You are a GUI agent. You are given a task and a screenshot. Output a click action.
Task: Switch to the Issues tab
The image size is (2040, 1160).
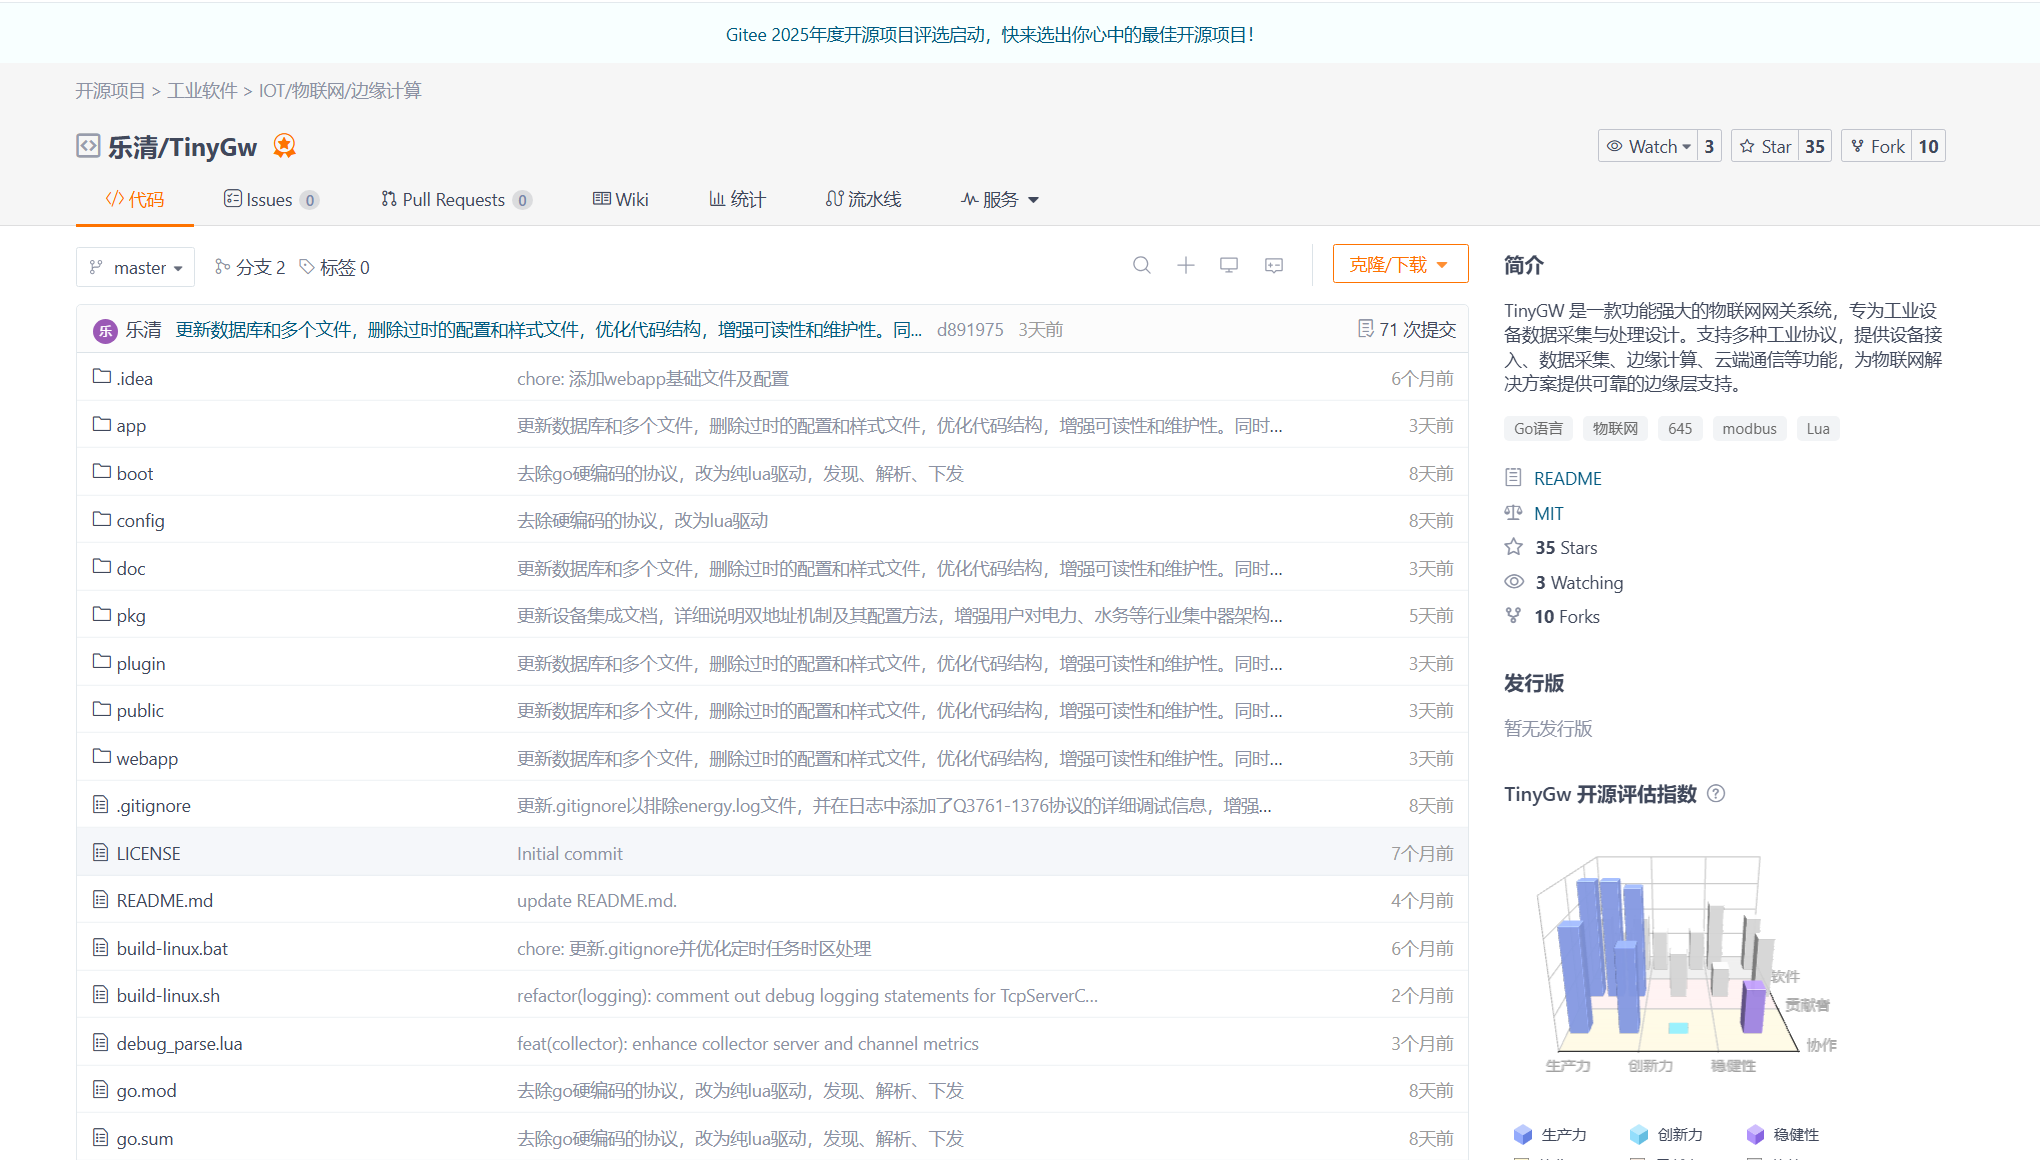pos(268,199)
